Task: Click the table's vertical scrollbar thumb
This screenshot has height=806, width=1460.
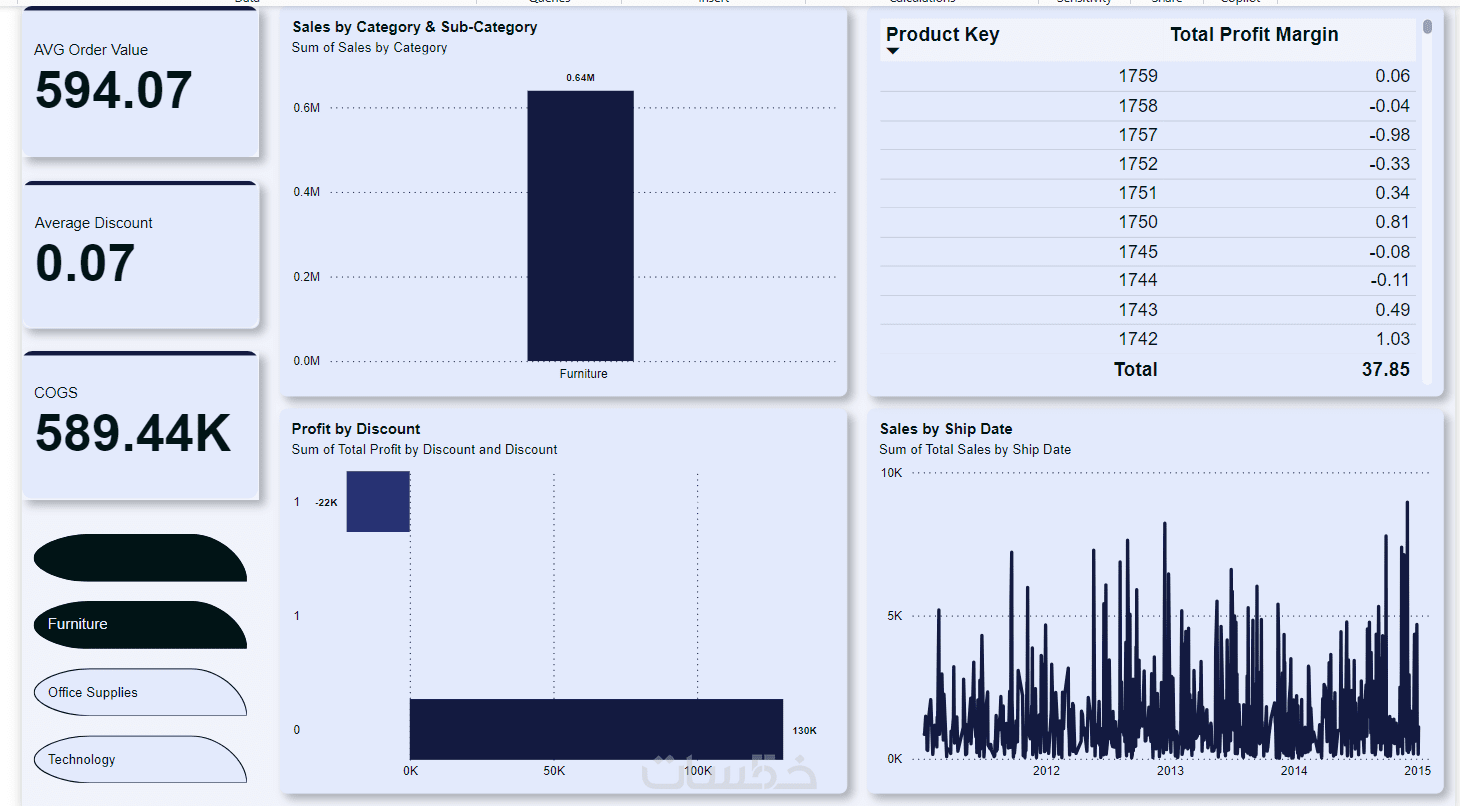Action: click(x=1427, y=27)
